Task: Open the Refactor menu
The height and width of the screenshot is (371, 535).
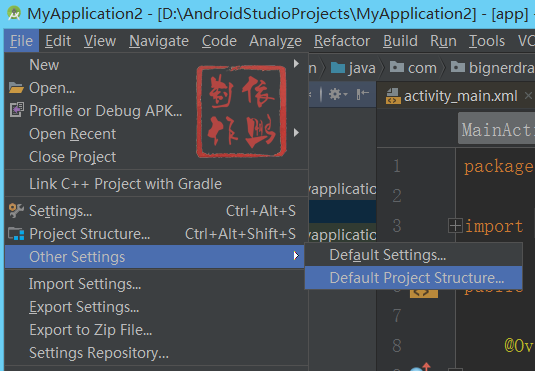Action: coord(342,41)
